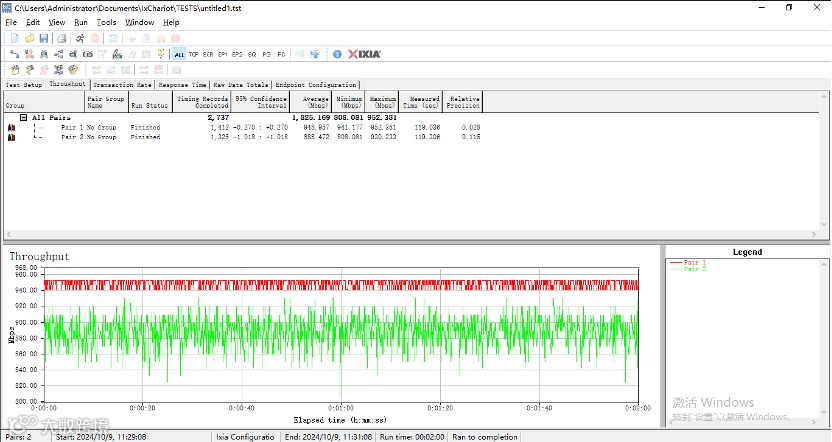Click the Legend panel scroll up arrow
832x442 pixels.
tap(824, 264)
